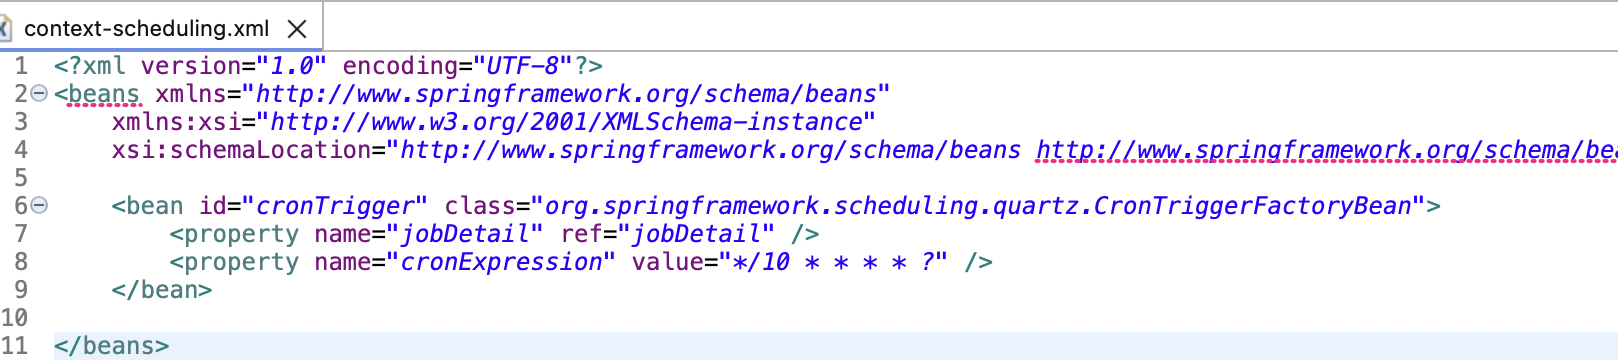Click the UTF-8 encoding value on line 1
1618x360 pixels.
pos(523,66)
